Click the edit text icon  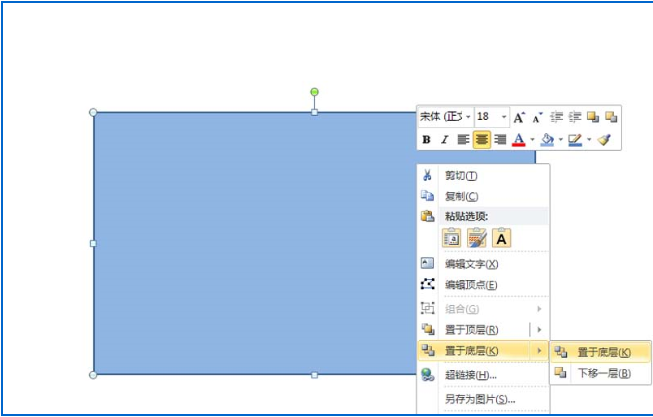pyautogui.click(x=427, y=263)
